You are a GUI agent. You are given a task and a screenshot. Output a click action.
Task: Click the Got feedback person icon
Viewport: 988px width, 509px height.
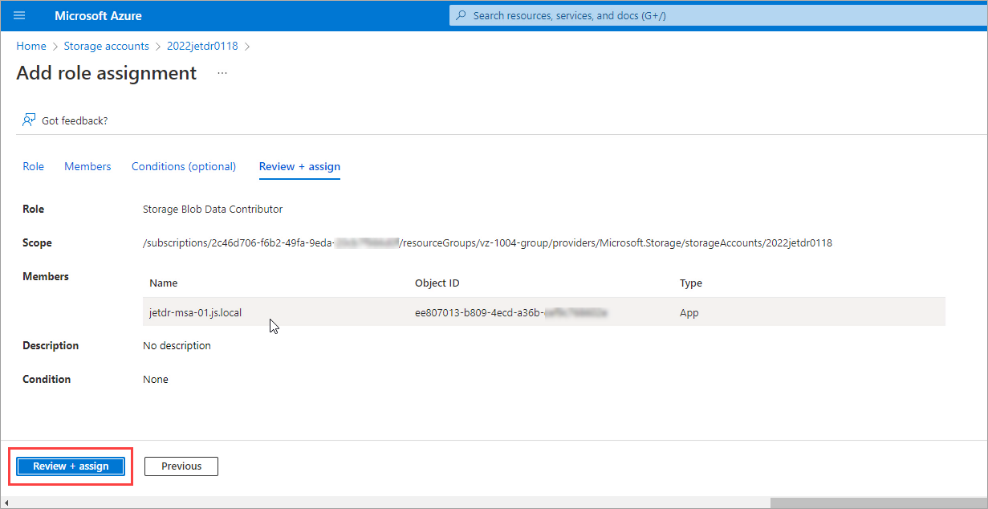pyautogui.click(x=29, y=120)
